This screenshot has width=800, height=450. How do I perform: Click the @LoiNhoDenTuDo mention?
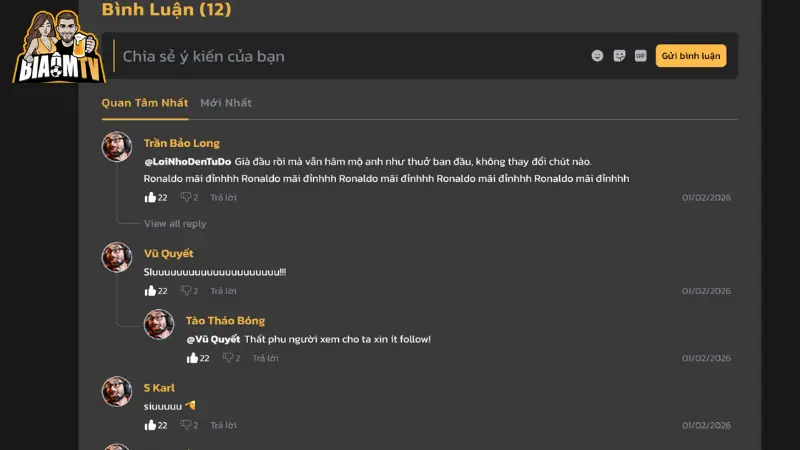pyautogui.click(x=188, y=161)
